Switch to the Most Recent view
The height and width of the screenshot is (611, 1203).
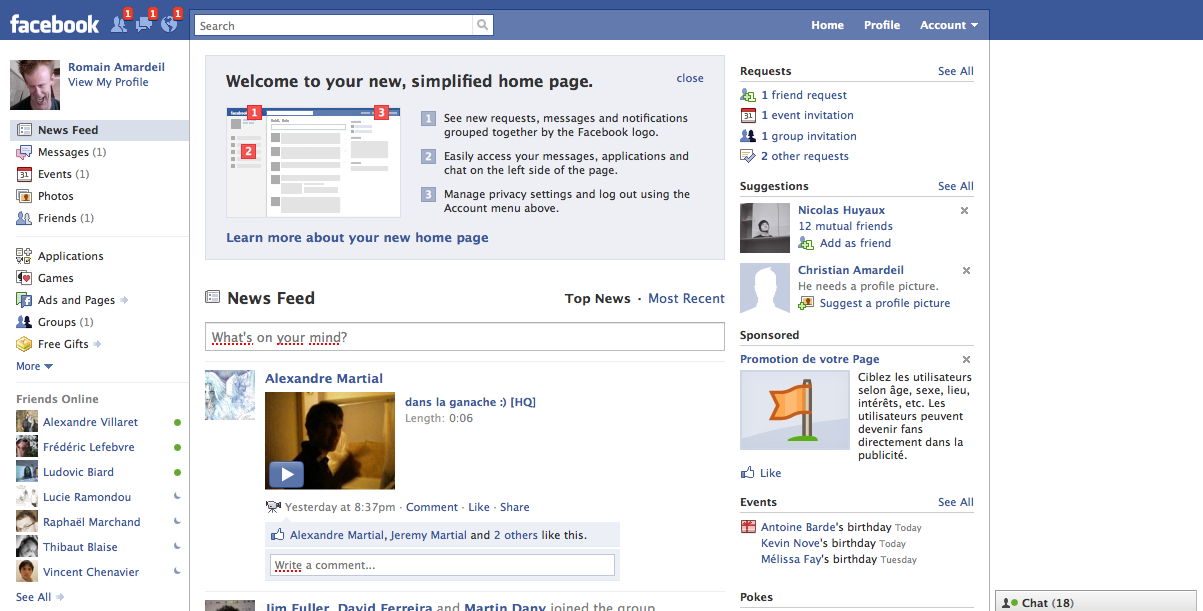(x=686, y=299)
